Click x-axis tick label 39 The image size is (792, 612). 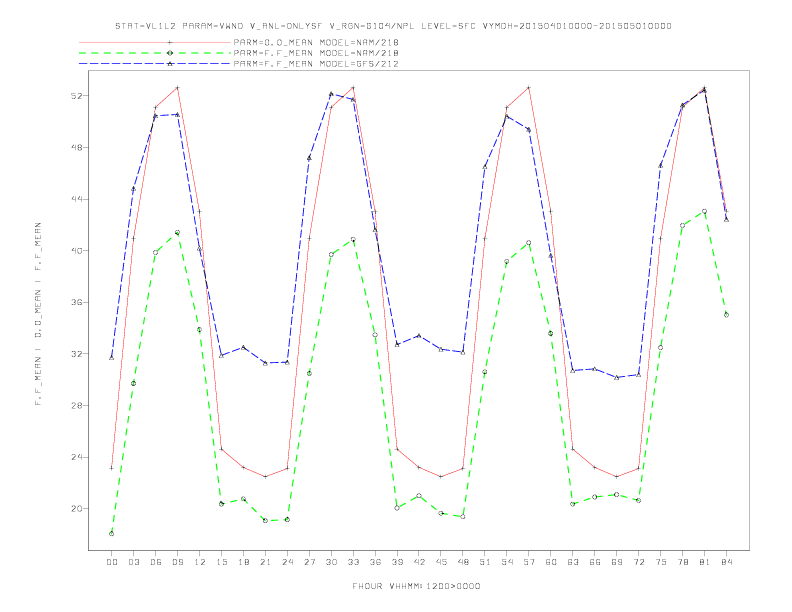point(397,562)
